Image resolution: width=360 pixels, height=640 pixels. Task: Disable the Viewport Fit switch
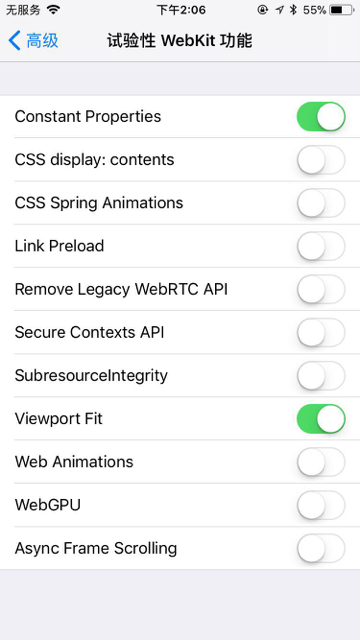coord(321,419)
